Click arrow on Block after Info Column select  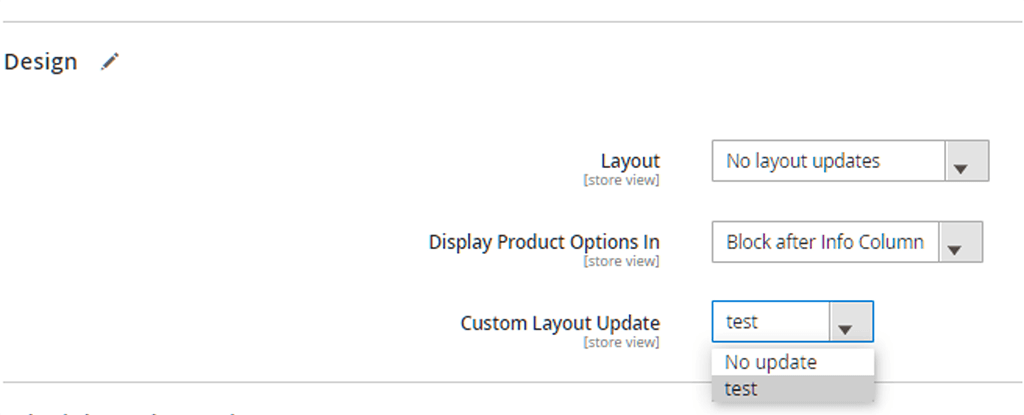[963, 243]
